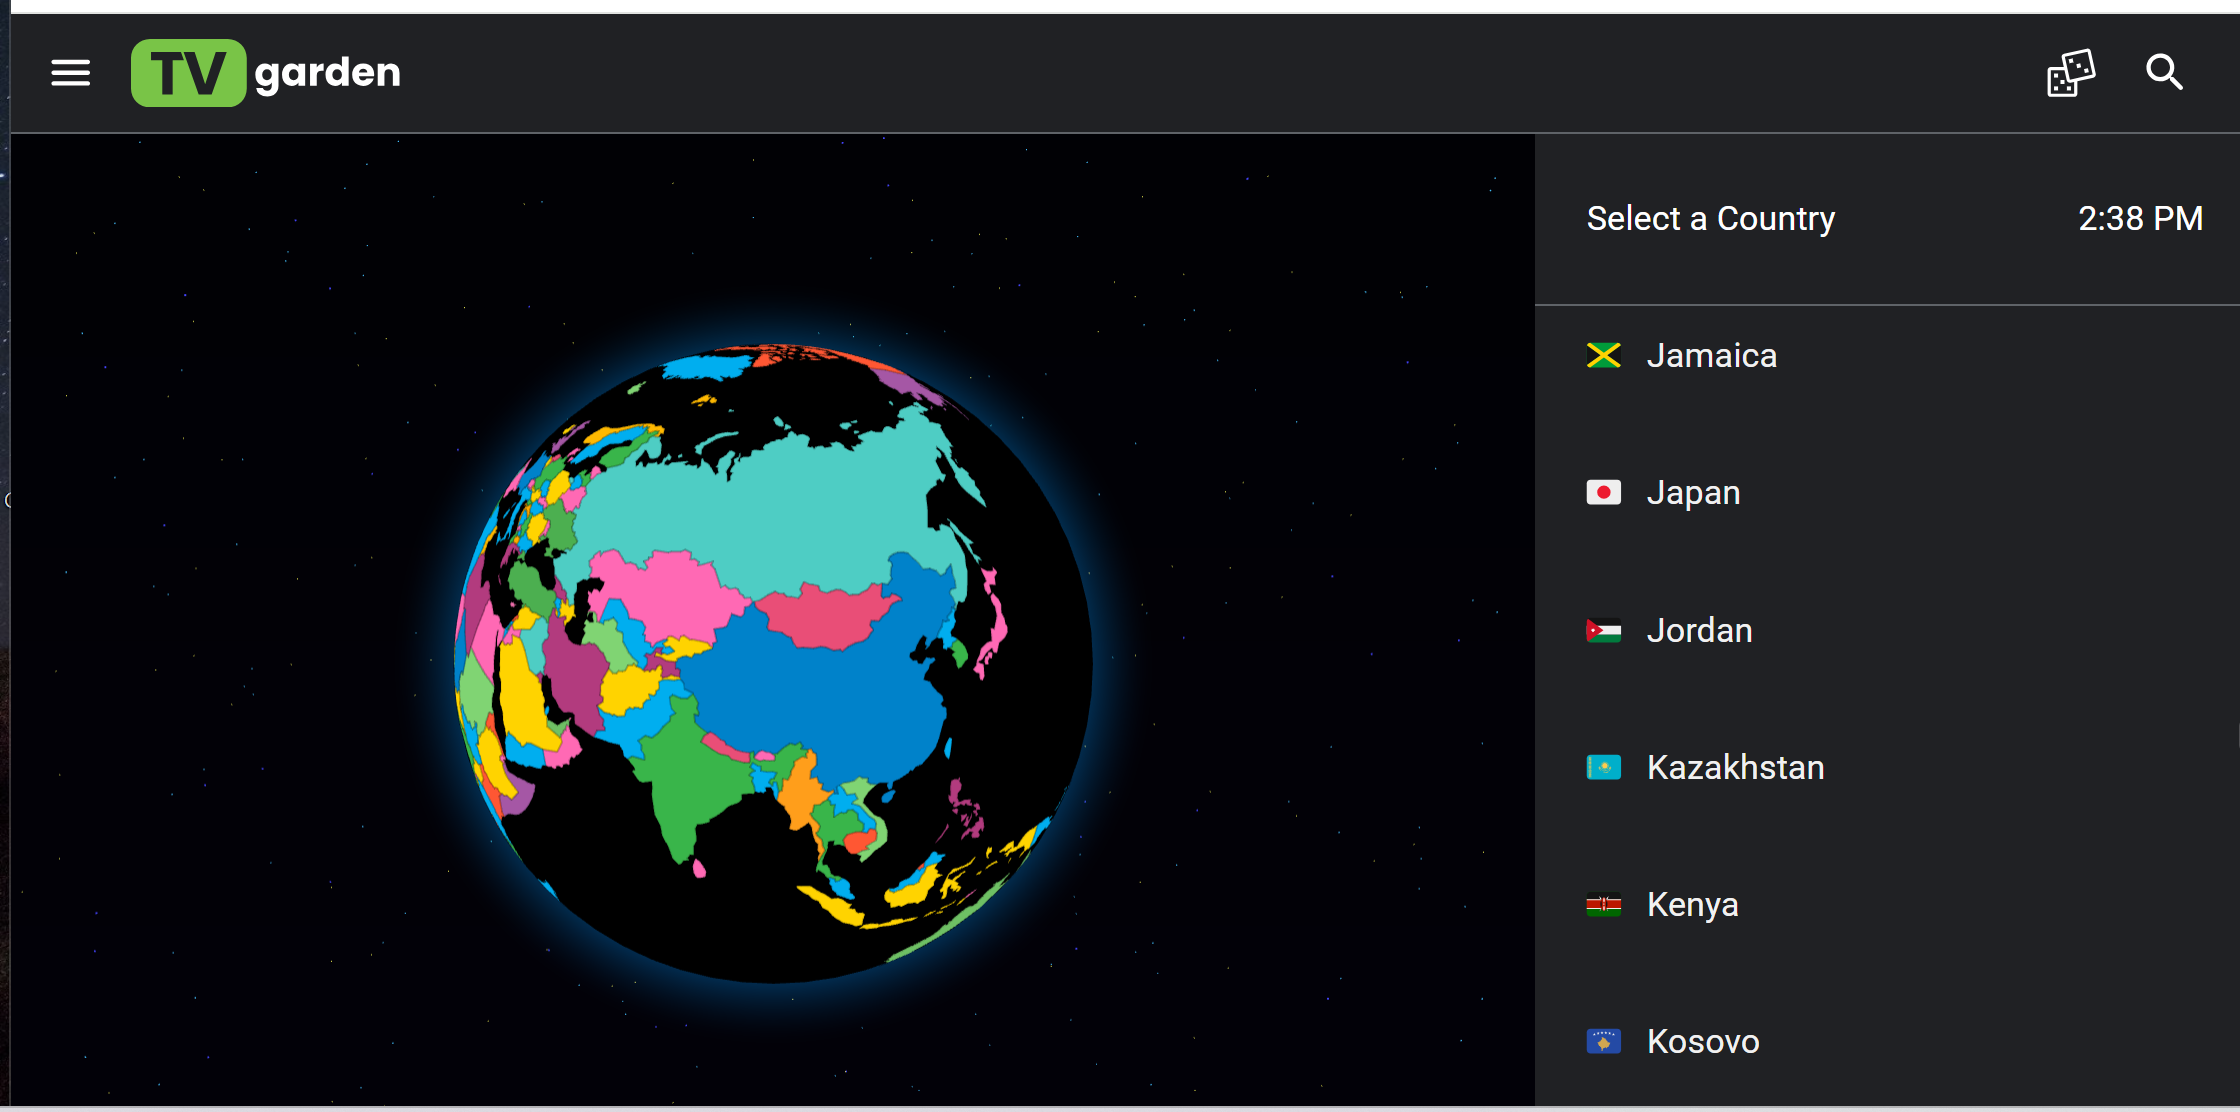Click the Jamaica flag icon
The width and height of the screenshot is (2240, 1112).
coord(1603,356)
